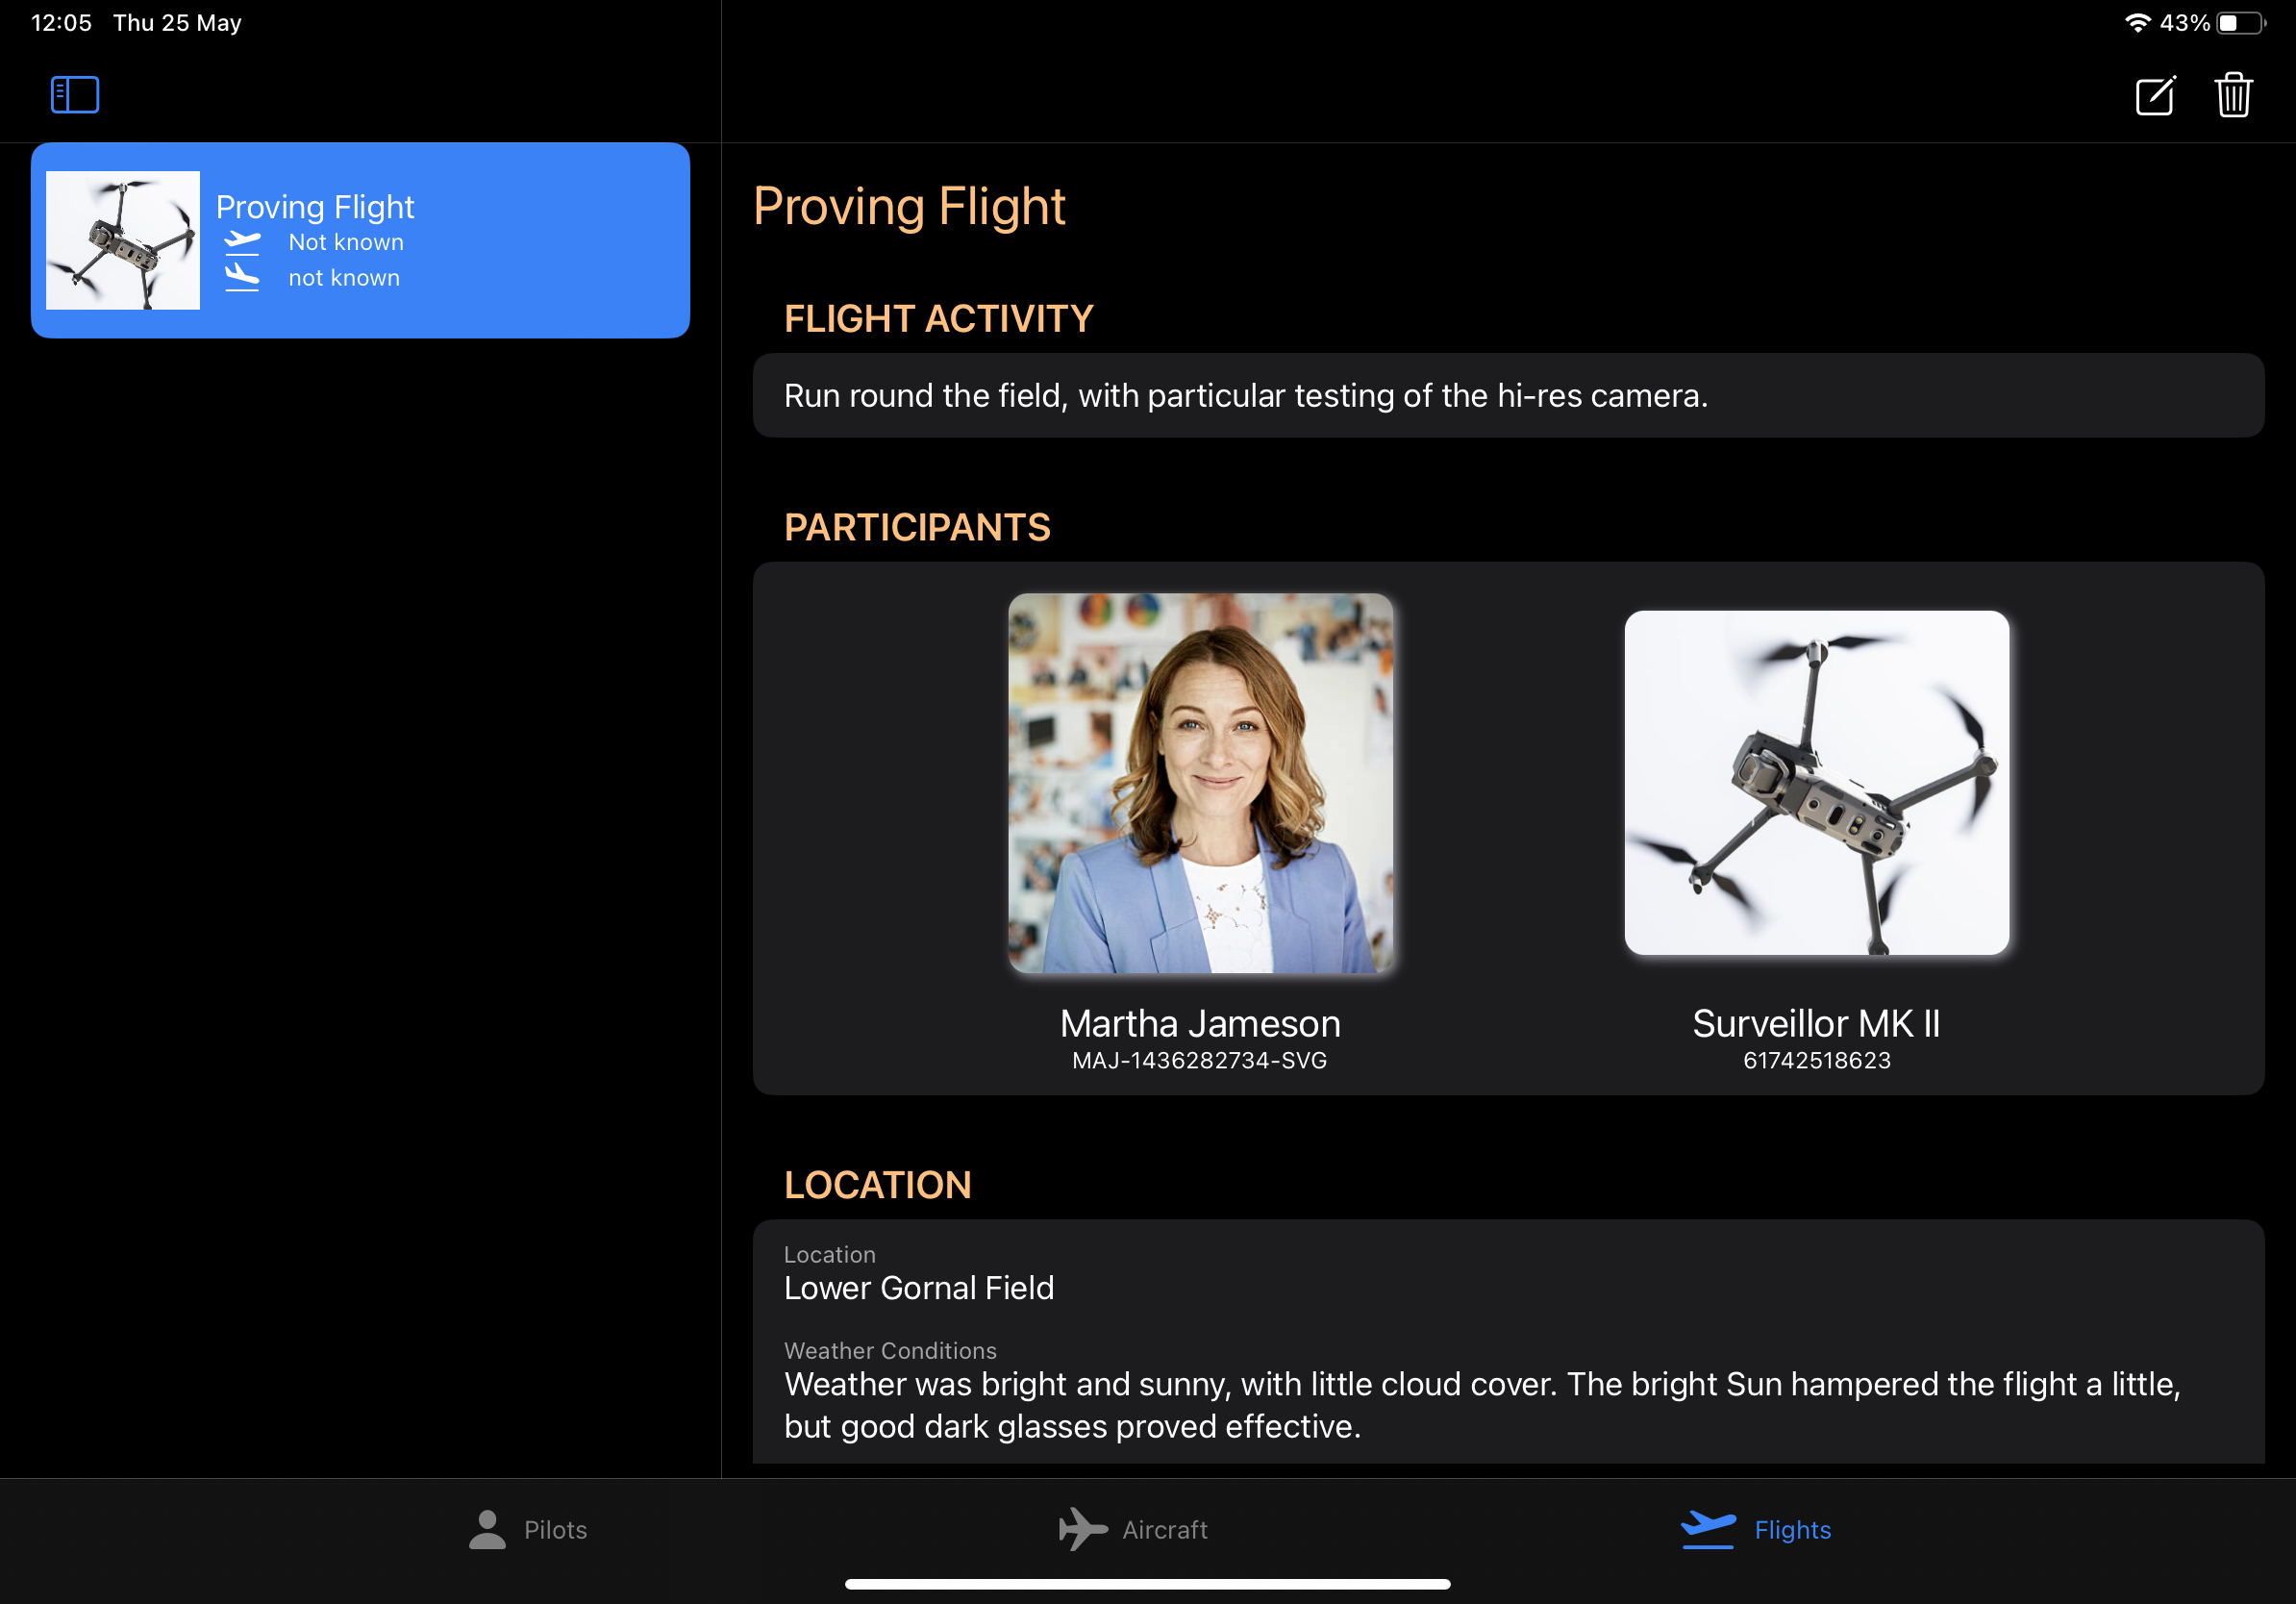
Task: Tap the landing airplane icon in Proving Flight row
Action: [242, 277]
